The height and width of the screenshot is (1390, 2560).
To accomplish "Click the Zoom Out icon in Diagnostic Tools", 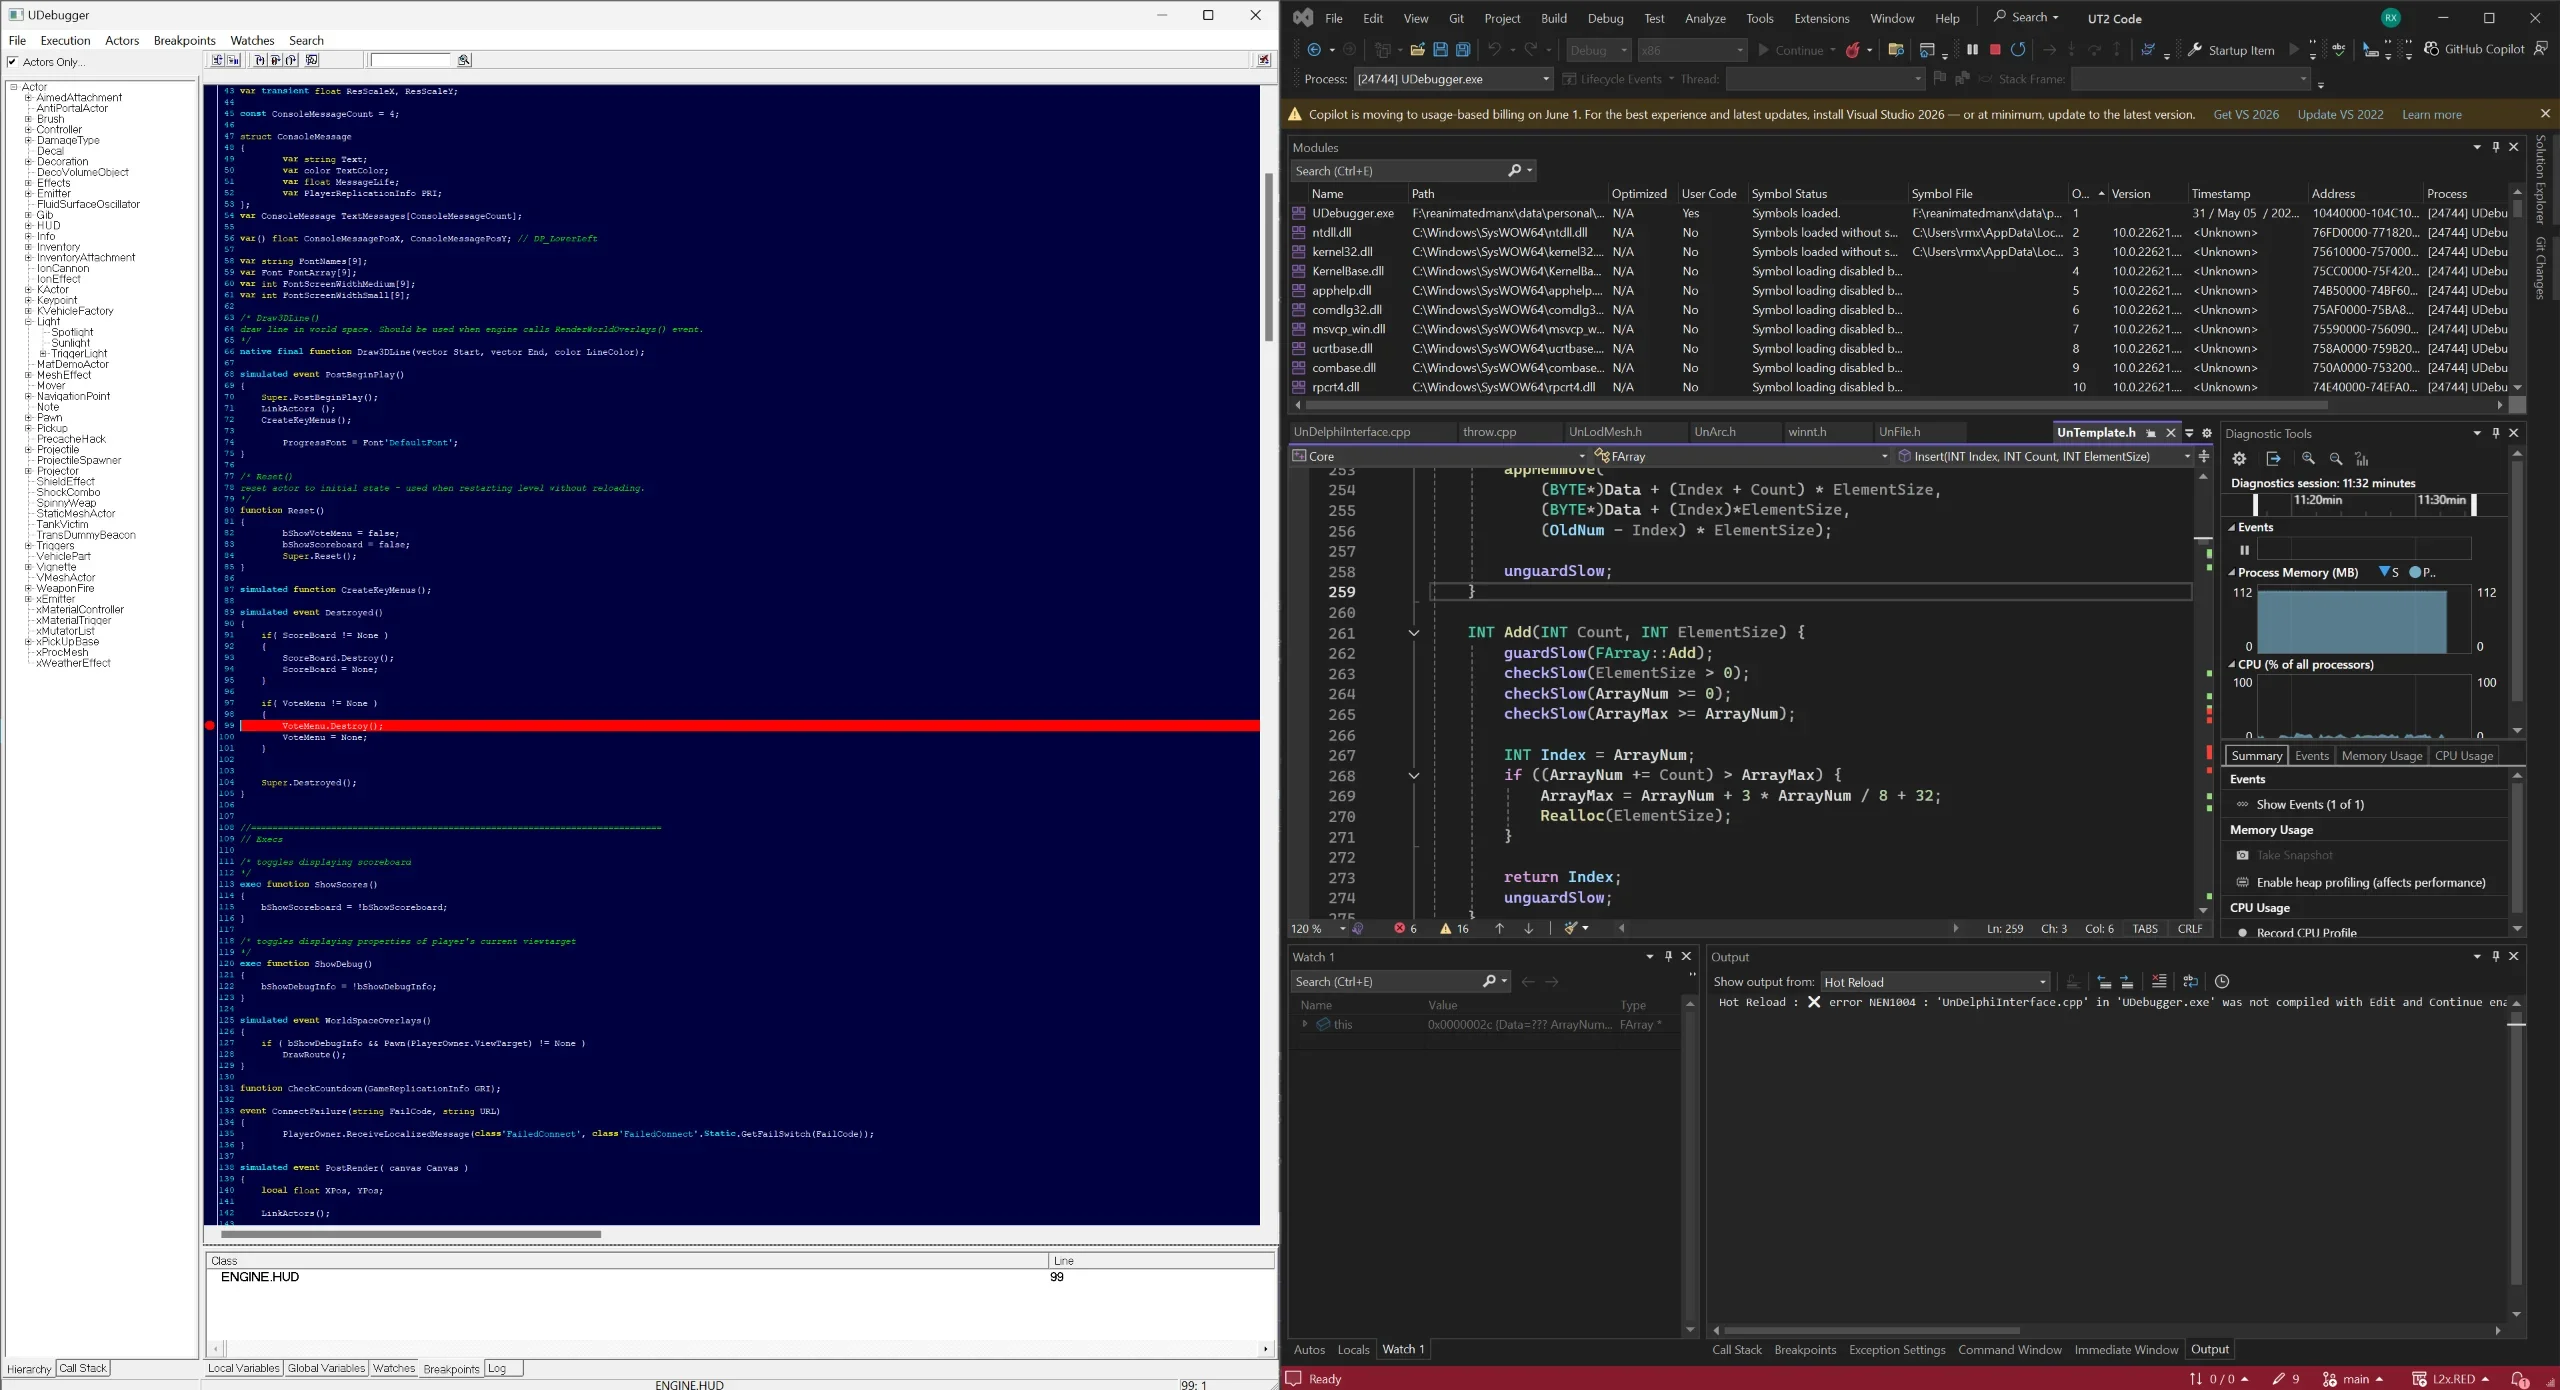I will [2336, 458].
